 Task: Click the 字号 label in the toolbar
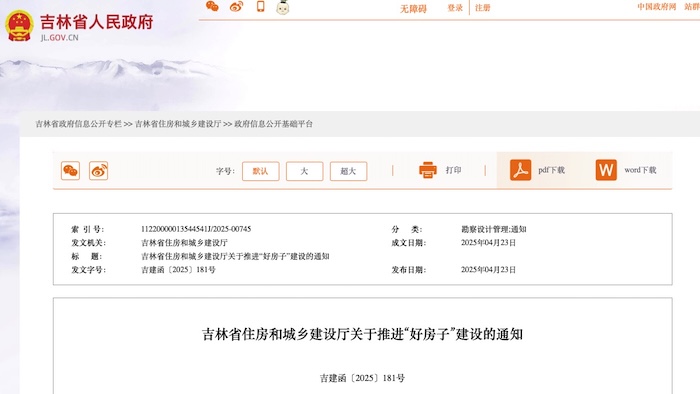(x=225, y=171)
